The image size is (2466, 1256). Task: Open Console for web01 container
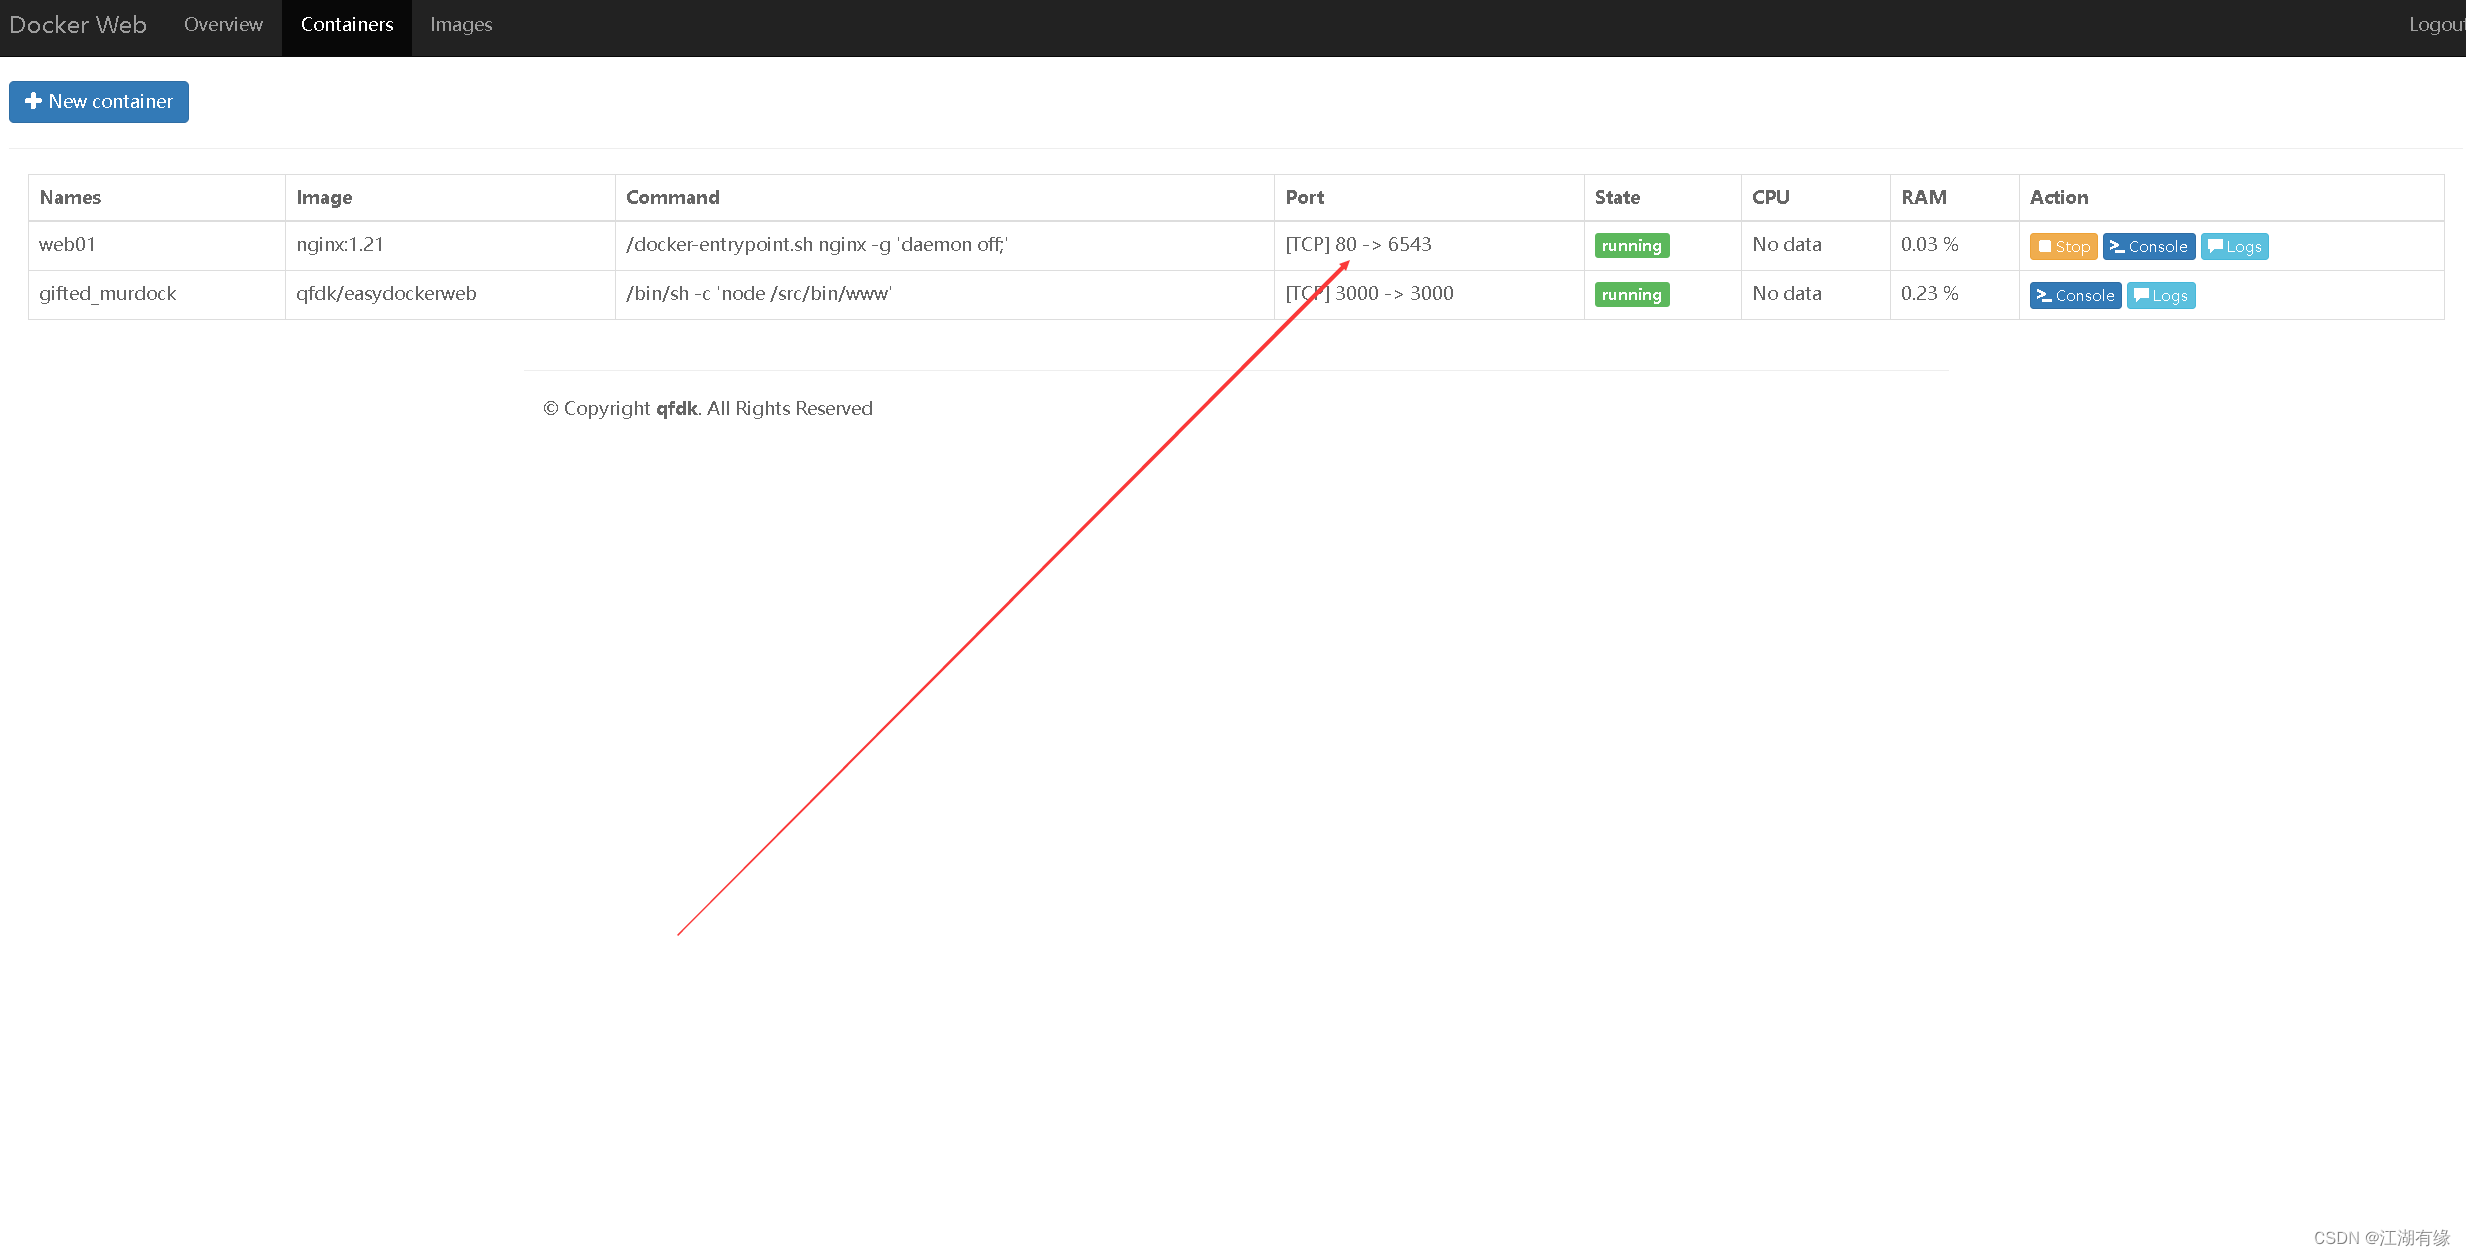coord(2151,245)
